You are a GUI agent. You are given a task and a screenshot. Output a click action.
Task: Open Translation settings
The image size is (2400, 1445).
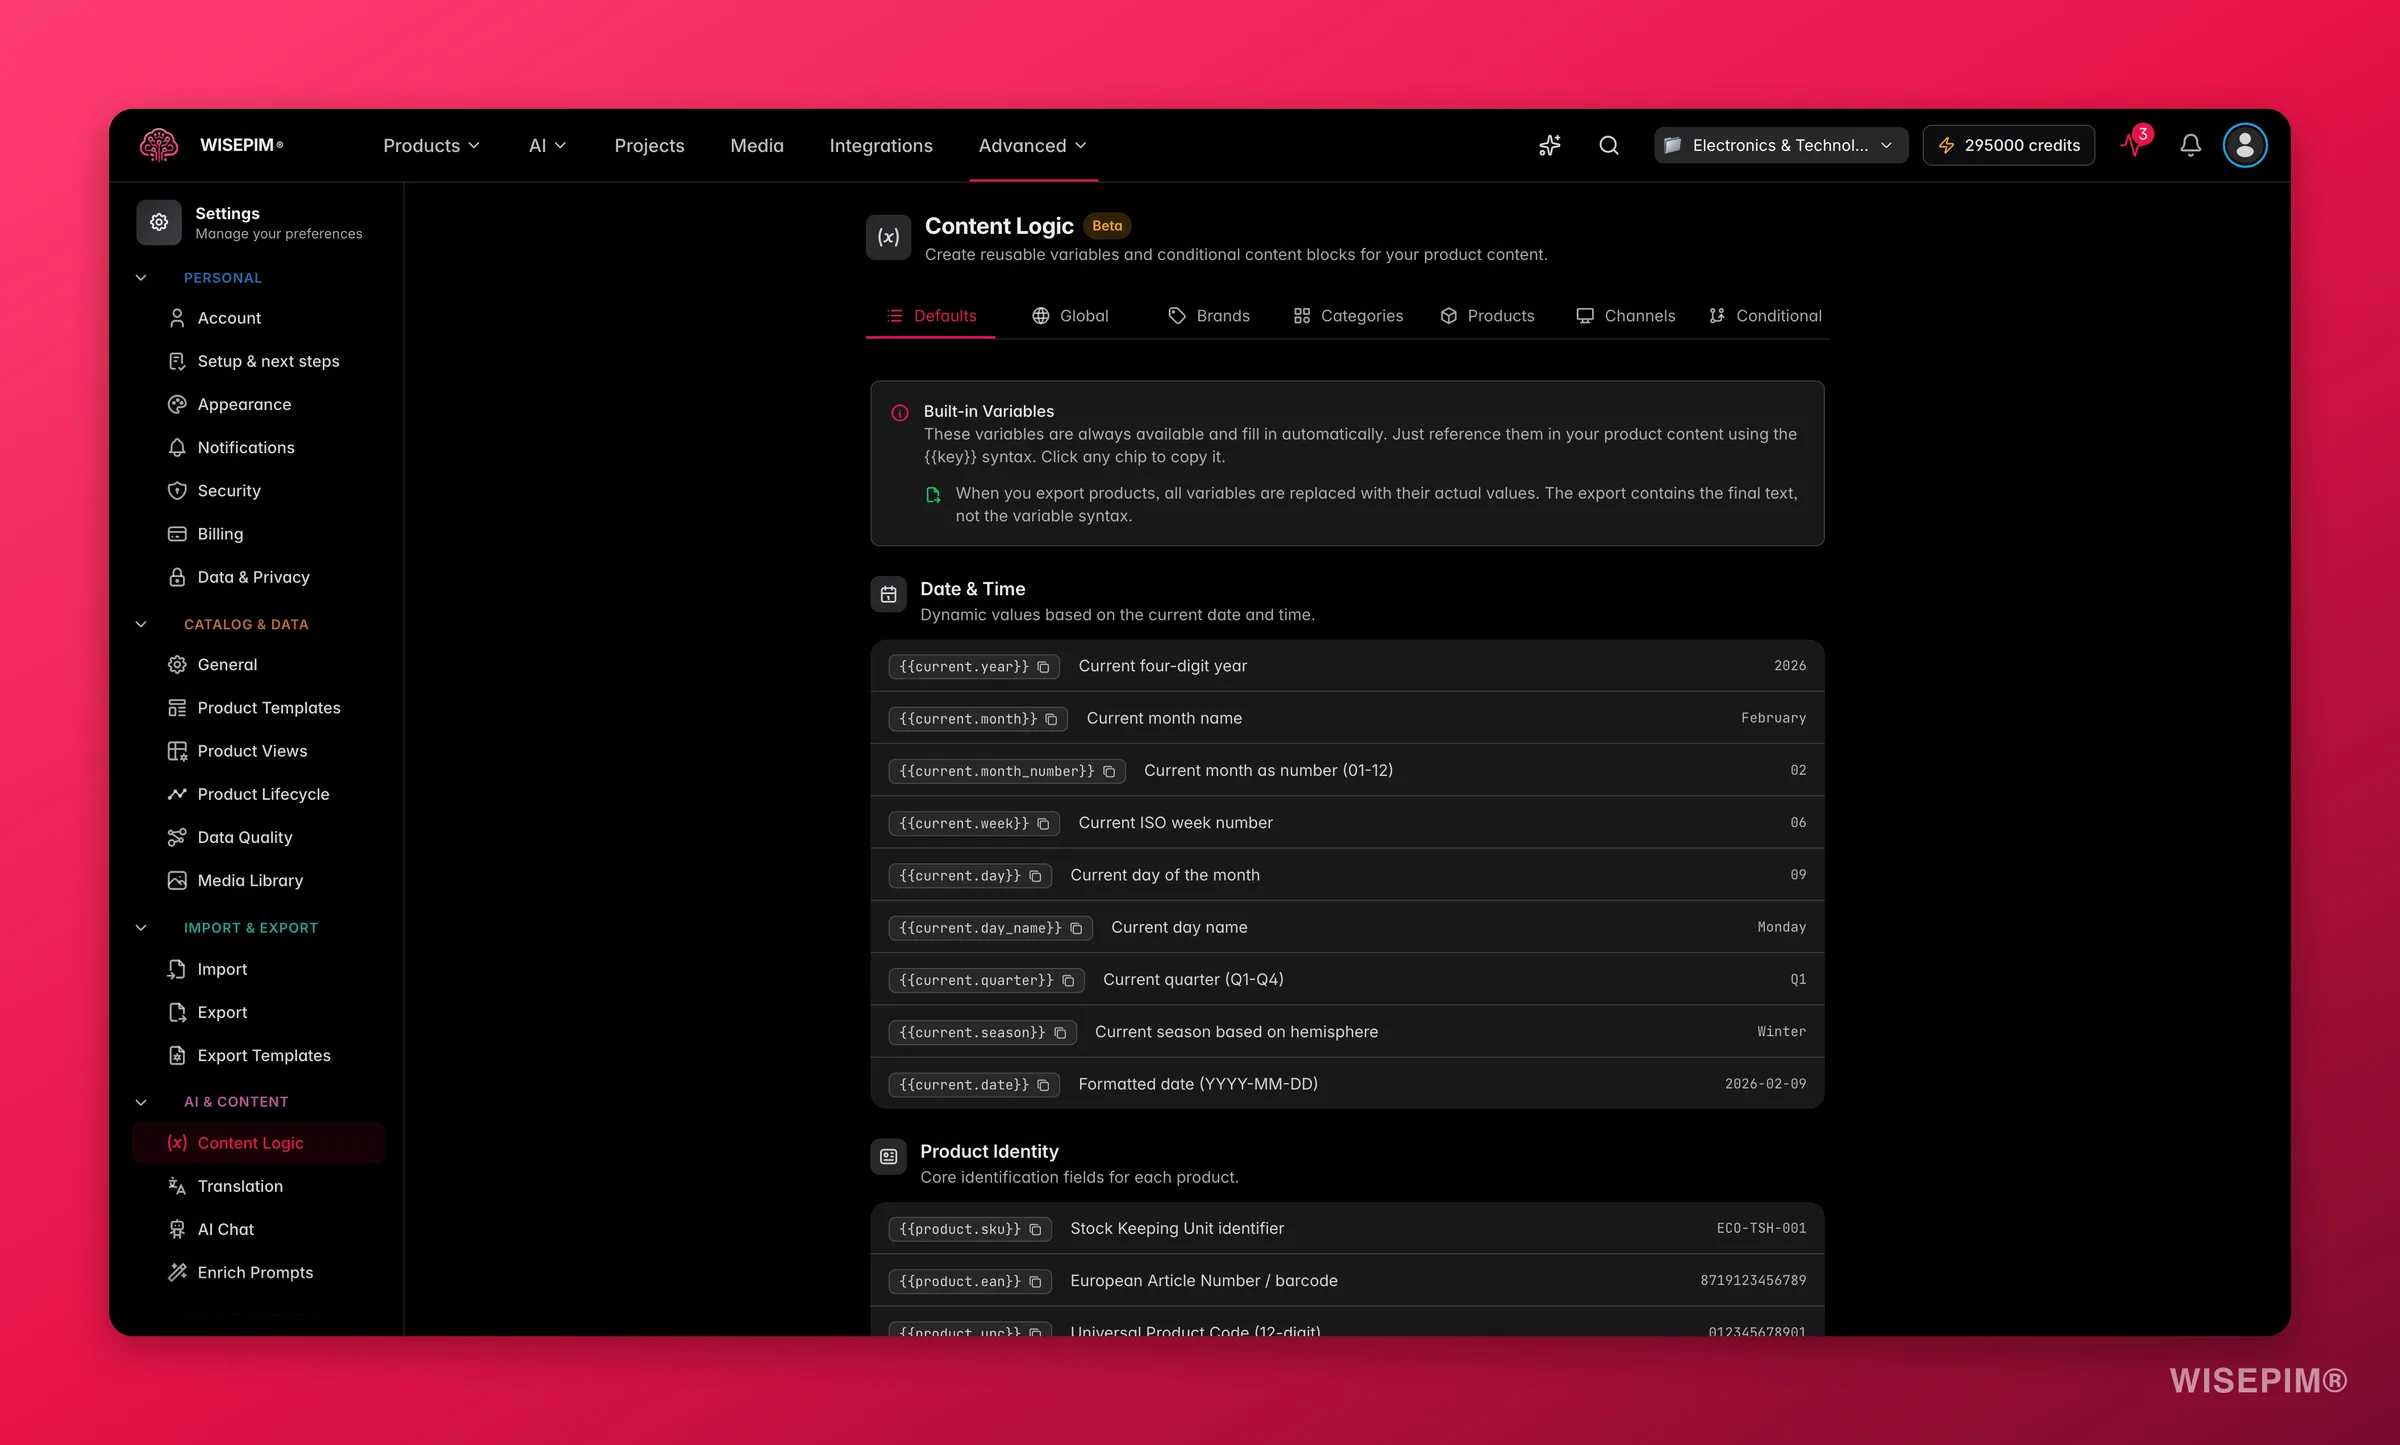tap(258, 1186)
